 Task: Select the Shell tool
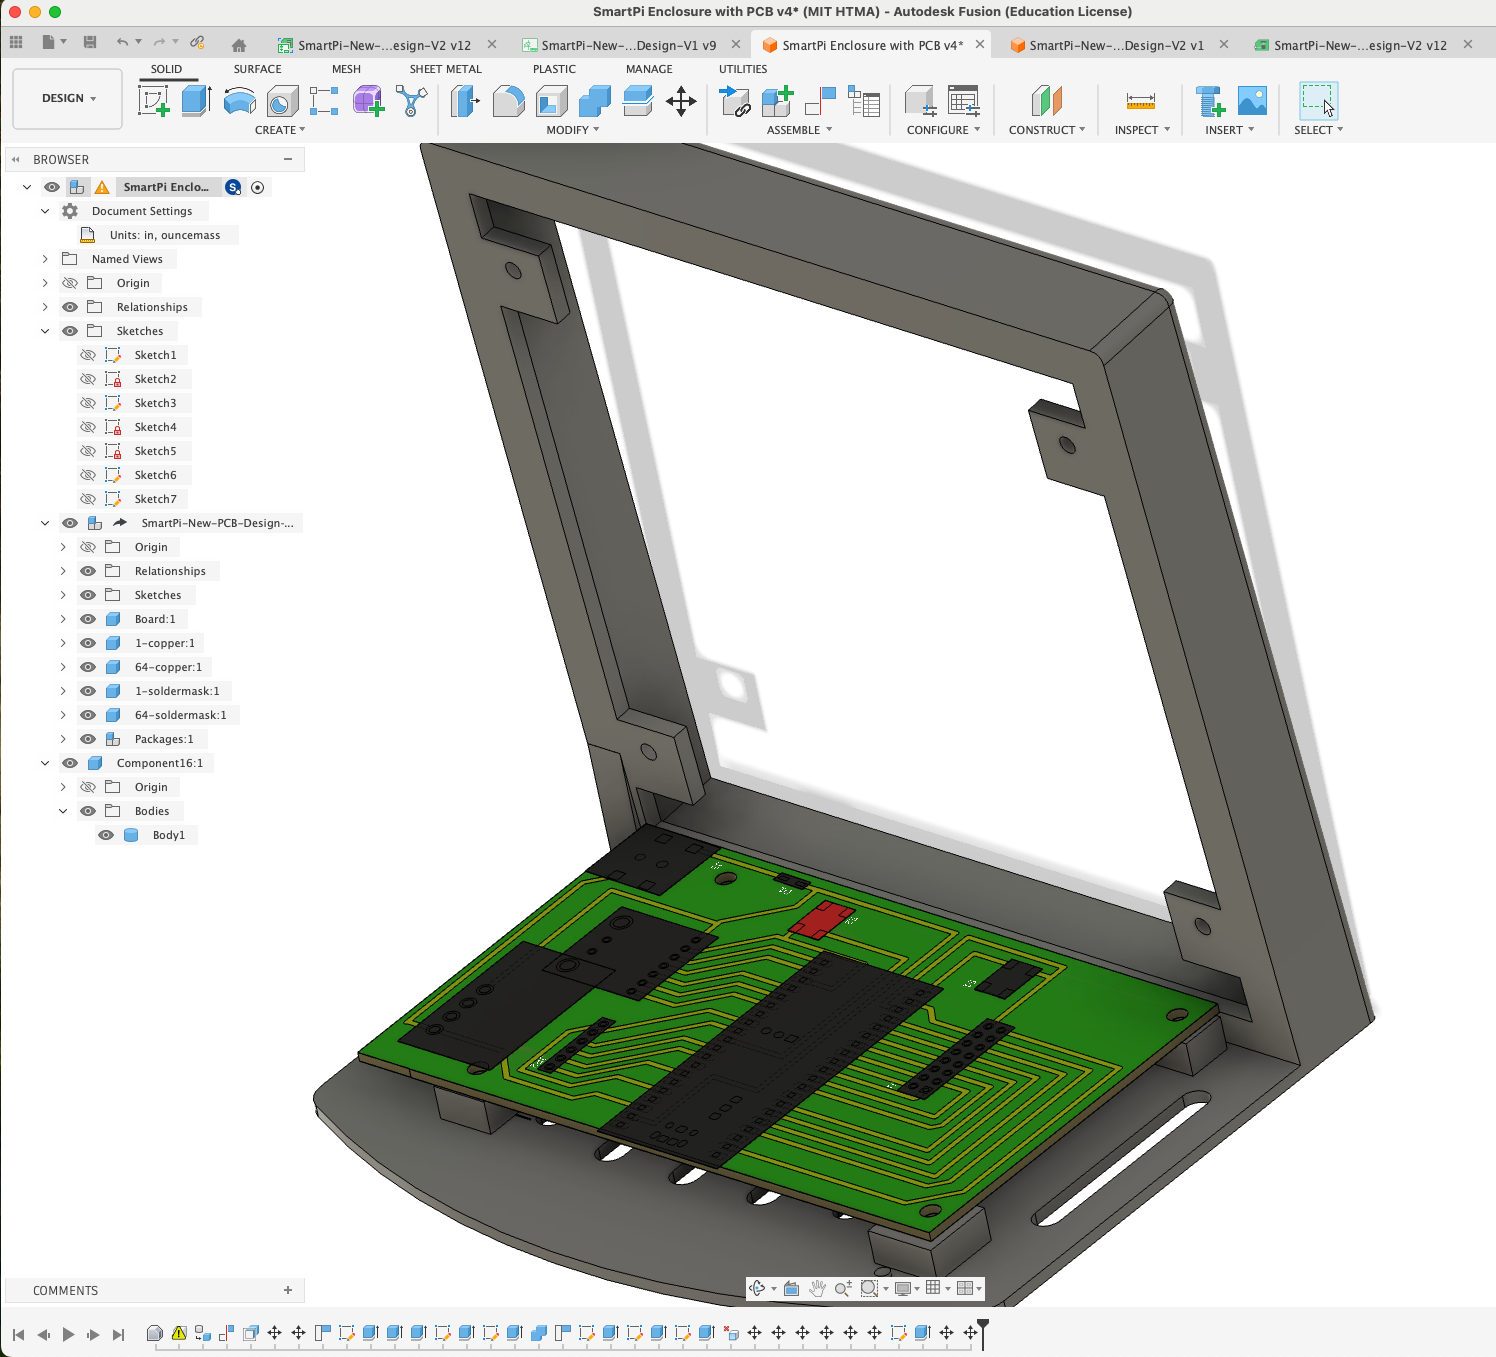coord(551,100)
